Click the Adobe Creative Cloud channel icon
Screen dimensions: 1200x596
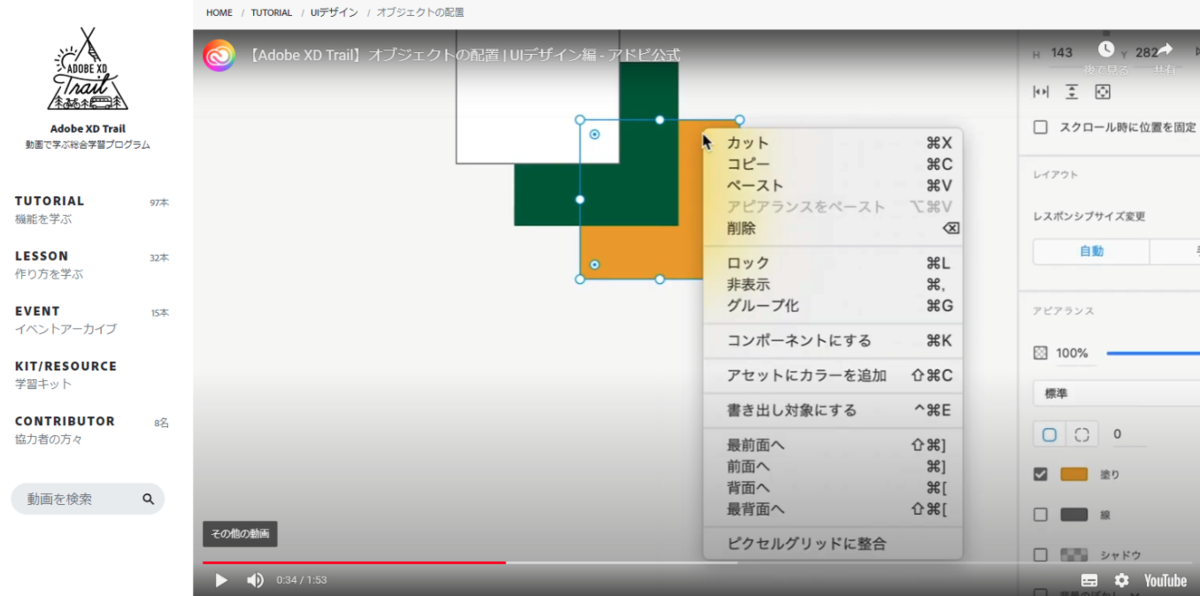click(x=219, y=55)
